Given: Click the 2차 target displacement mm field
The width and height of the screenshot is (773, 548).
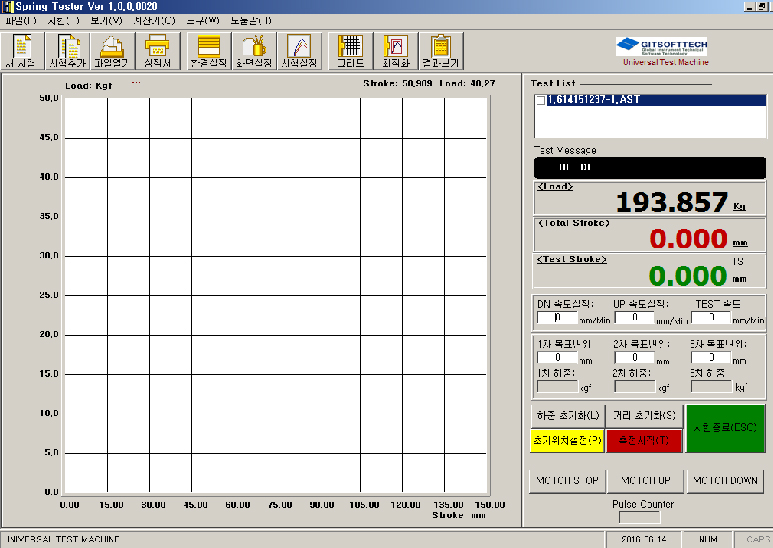Looking at the screenshot, I should point(634,357).
